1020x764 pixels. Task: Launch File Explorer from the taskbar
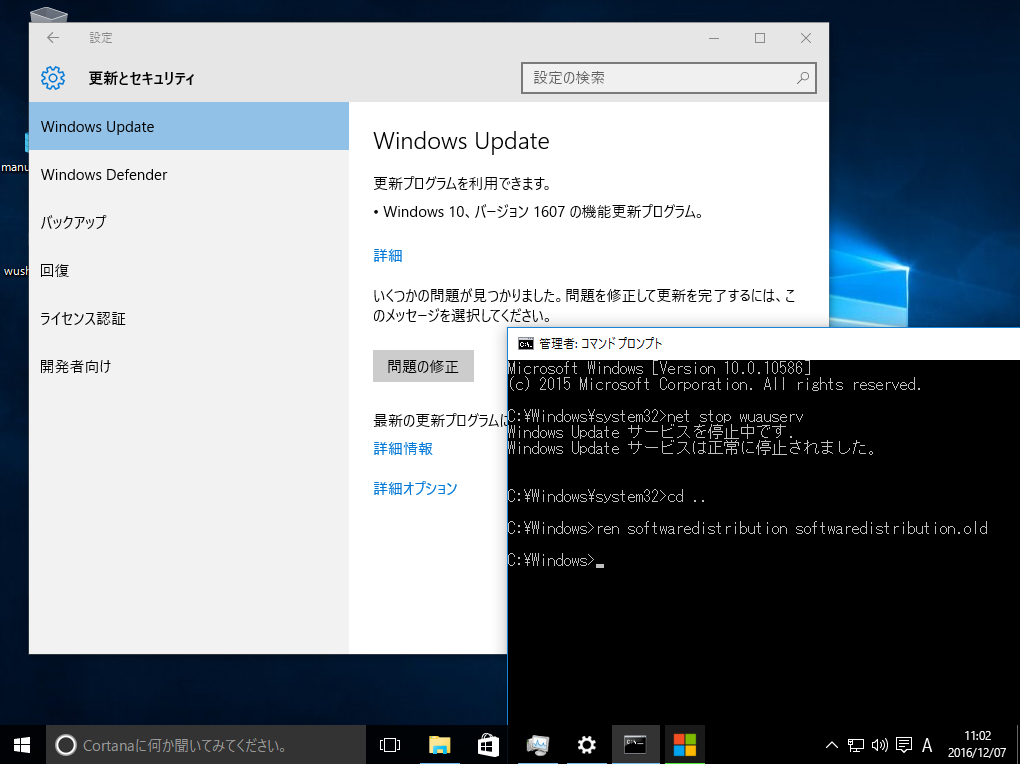pos(440,744)
